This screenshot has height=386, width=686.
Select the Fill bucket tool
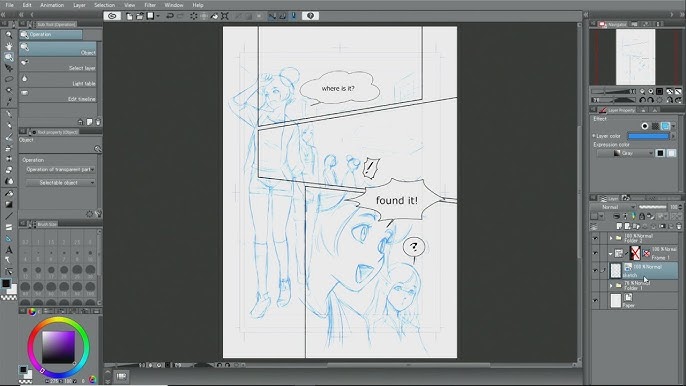pos(9,193)
